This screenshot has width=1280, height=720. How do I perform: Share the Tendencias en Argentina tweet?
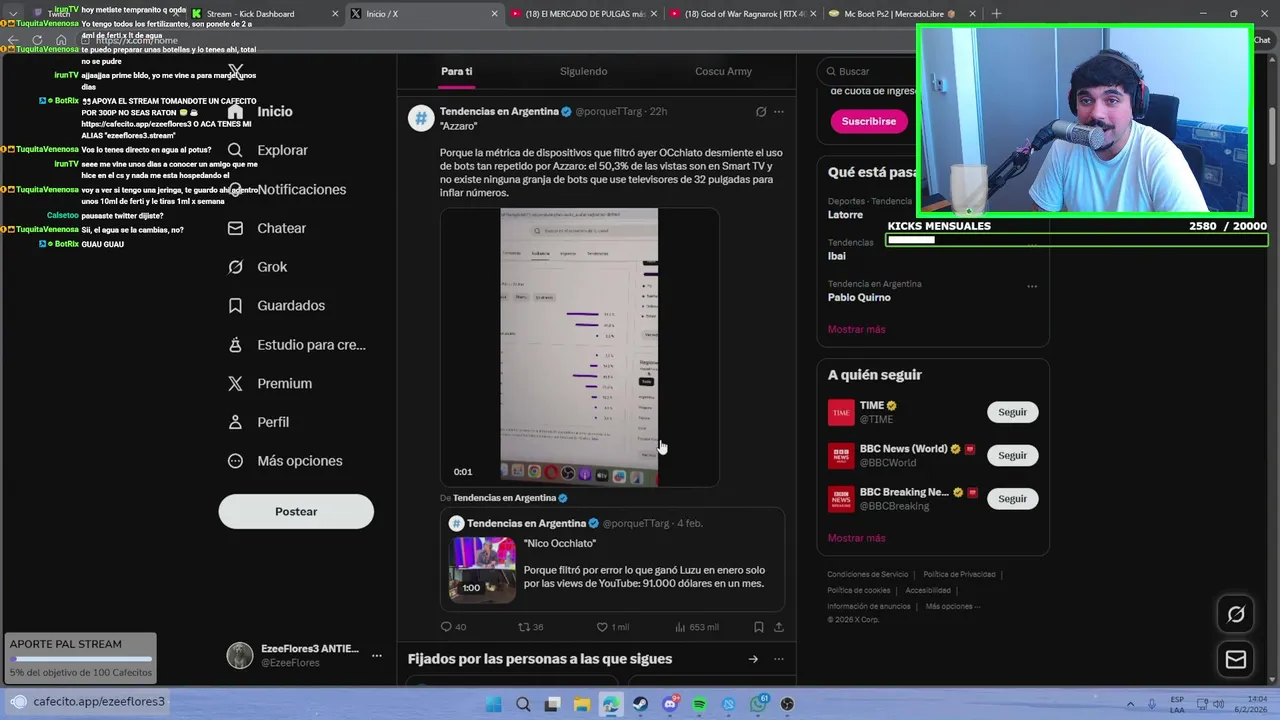(x=779, y=627)
